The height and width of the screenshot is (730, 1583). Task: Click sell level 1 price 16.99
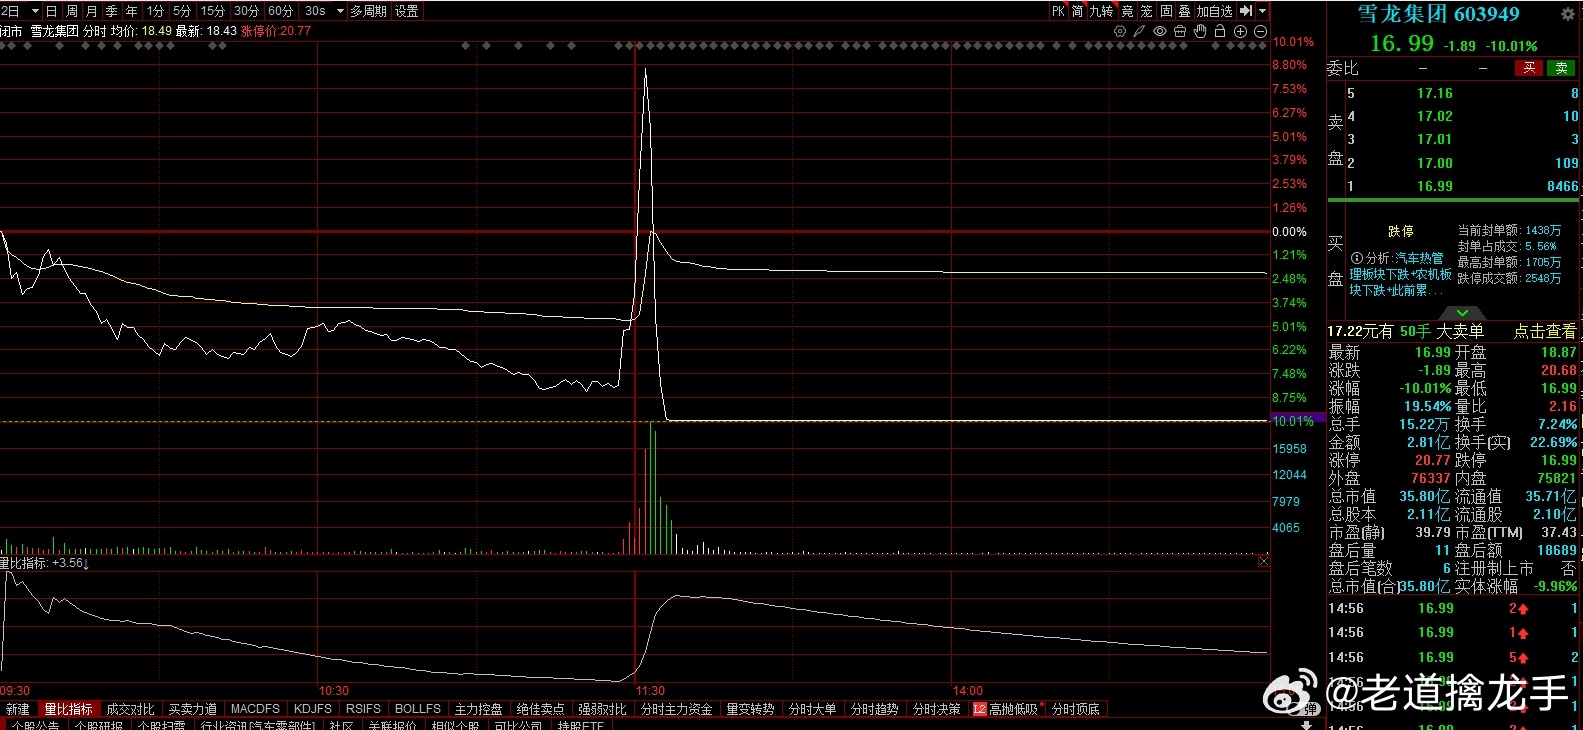(x=1434, y=186)
